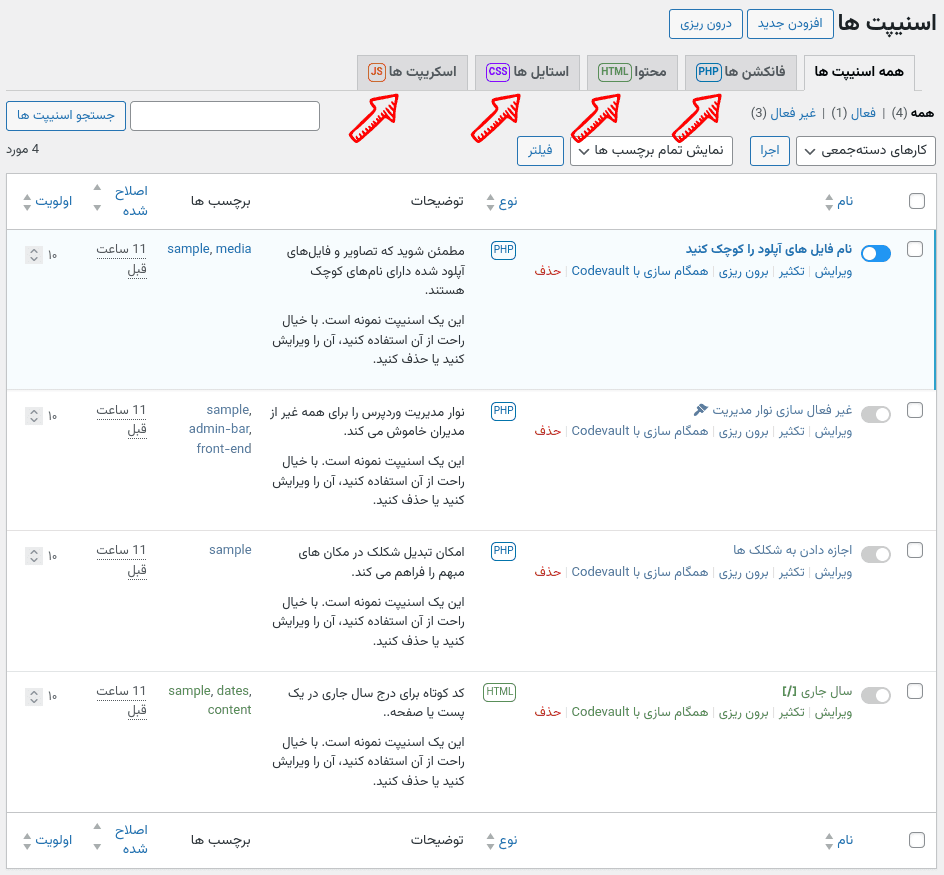Open the اجازه دادن به شکلک ها snippet title
Image resolution: width=944 pixels, height=875 pixels.
pos(792,550)
